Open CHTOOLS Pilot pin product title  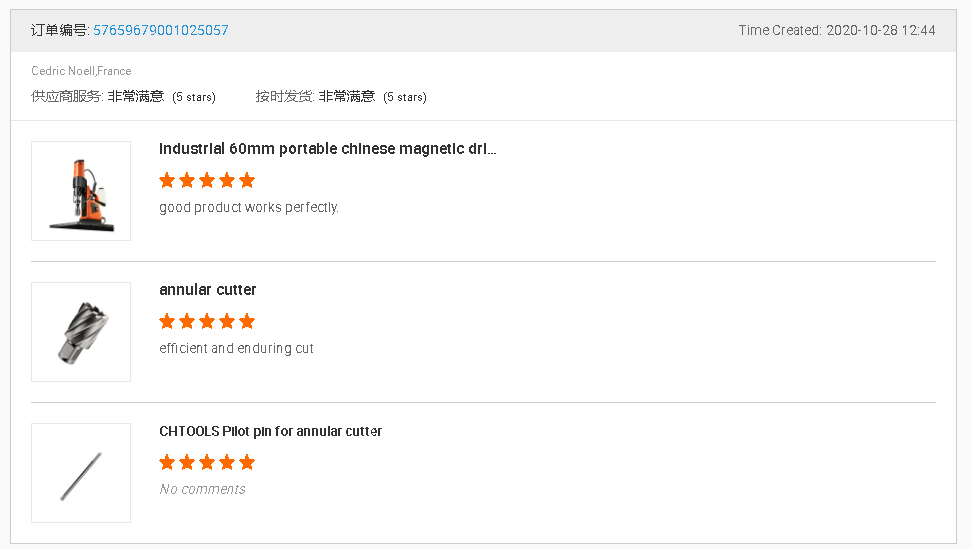click(270, 432)
